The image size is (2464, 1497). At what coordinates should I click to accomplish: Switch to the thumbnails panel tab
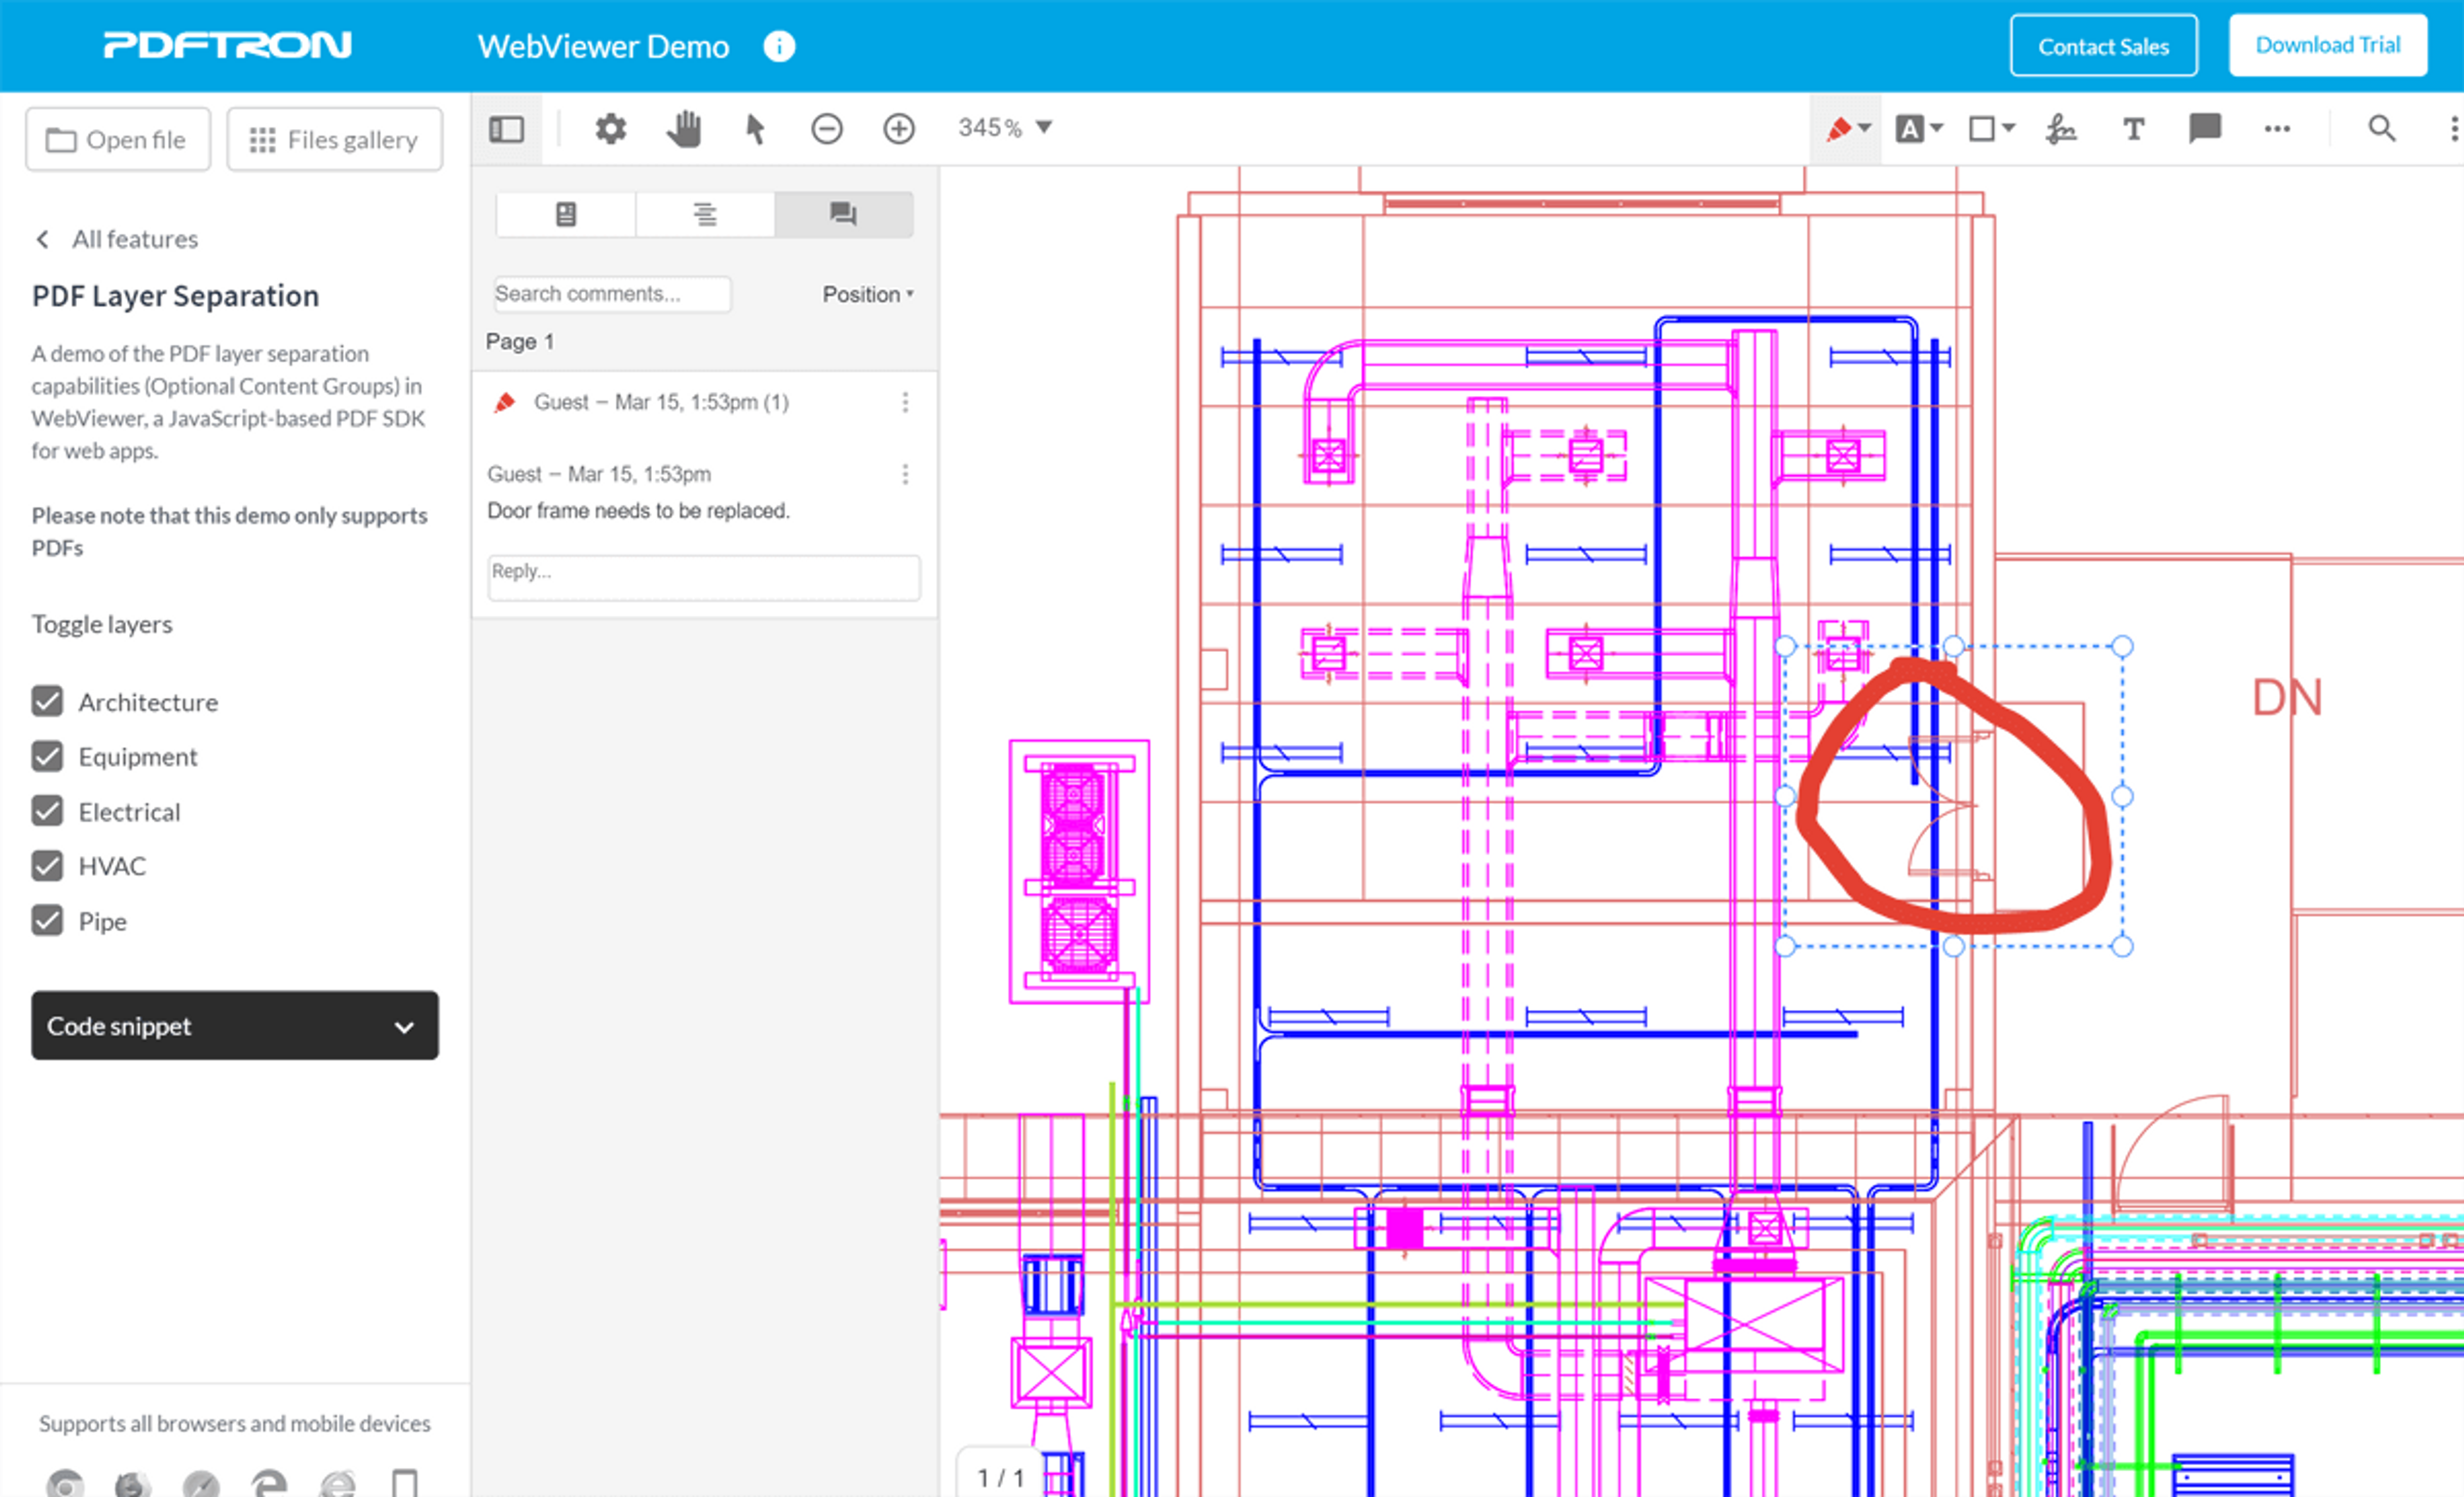565,214
